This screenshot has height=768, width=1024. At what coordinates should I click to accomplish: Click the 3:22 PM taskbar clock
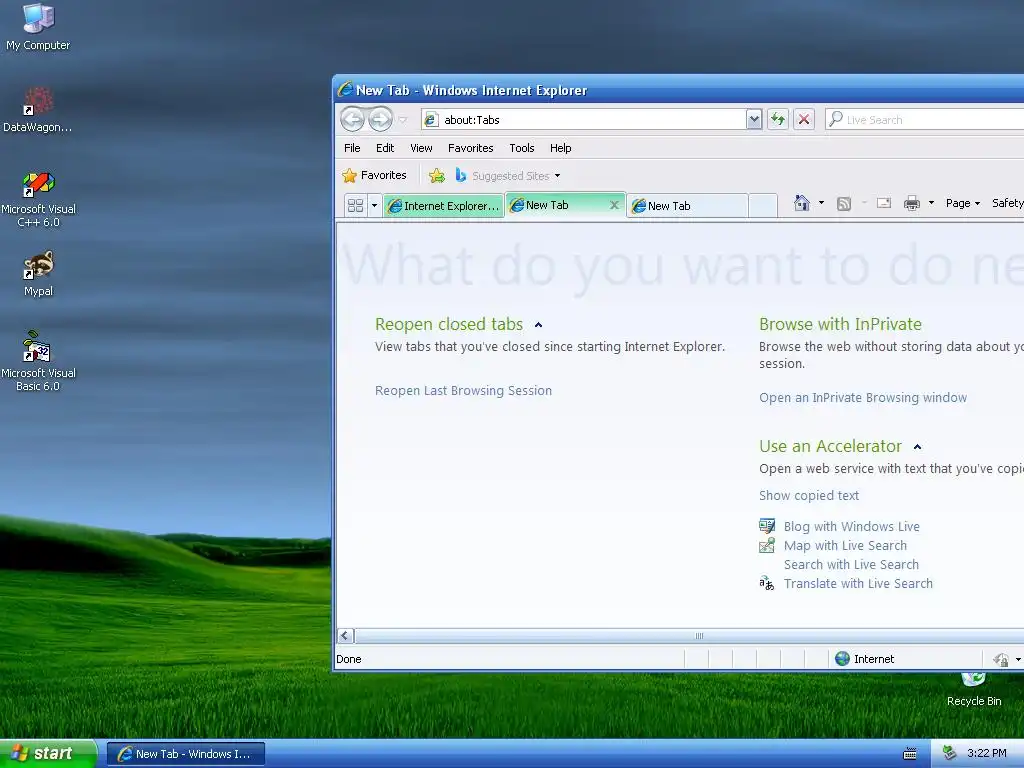pos(986,753)
